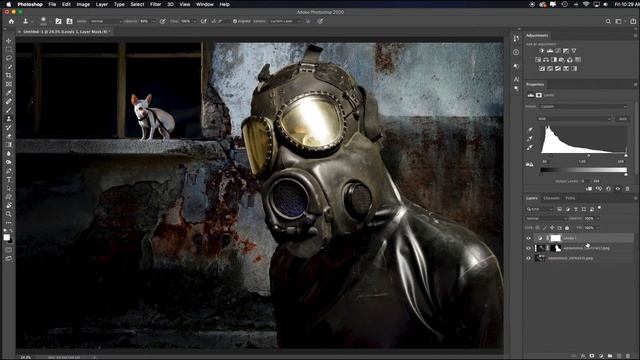Select the Crop tool
640x360 pixels.
pyautogui.click(x=9, y=76)
